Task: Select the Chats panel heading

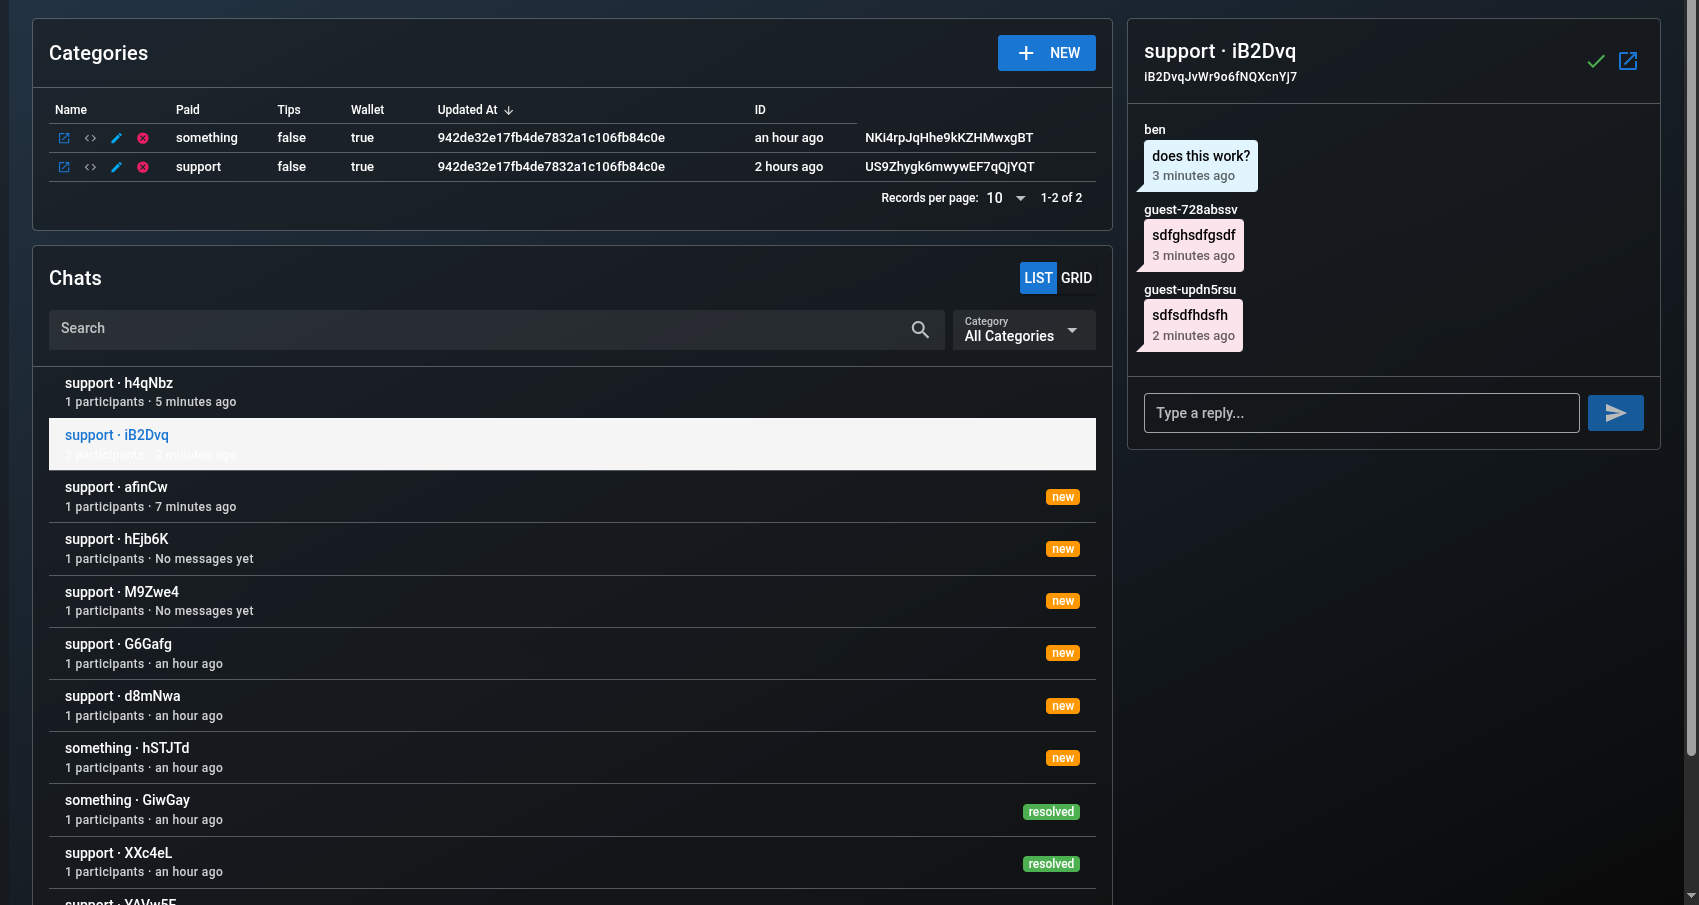Action: pos(75,278)
